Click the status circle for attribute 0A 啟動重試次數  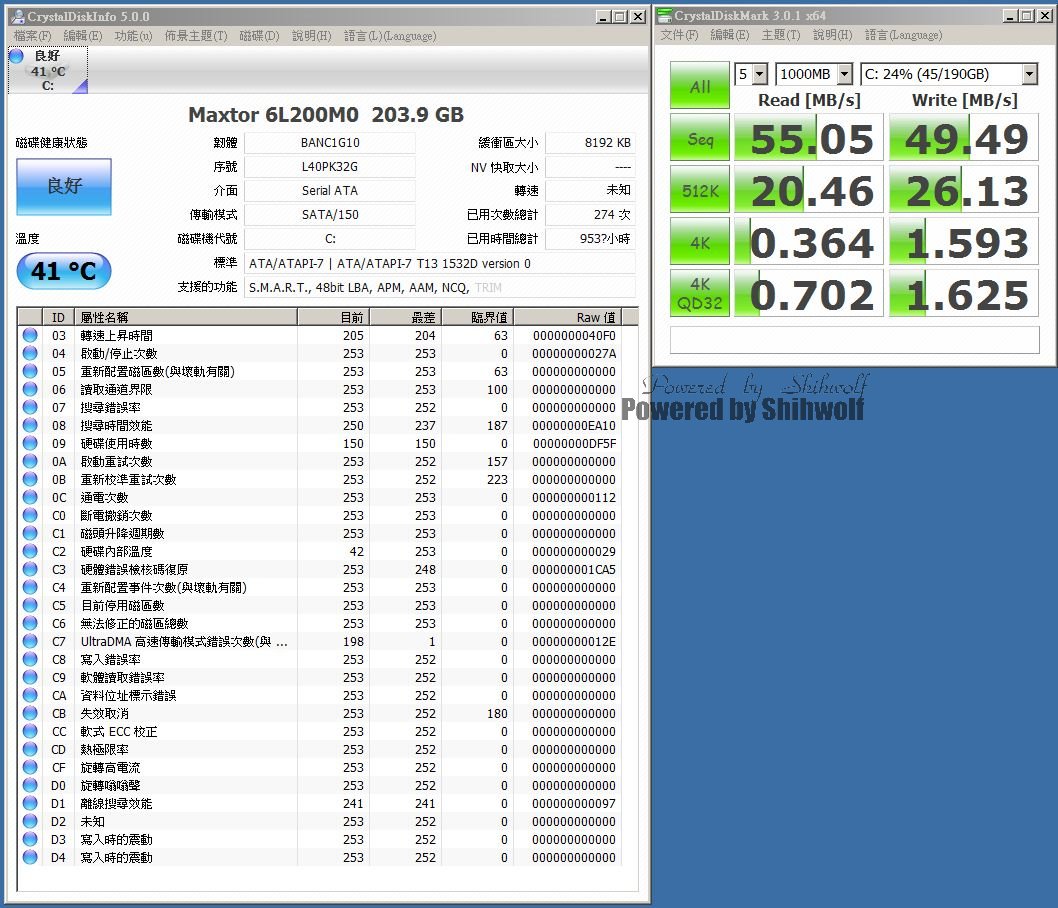tap(30, 461)
